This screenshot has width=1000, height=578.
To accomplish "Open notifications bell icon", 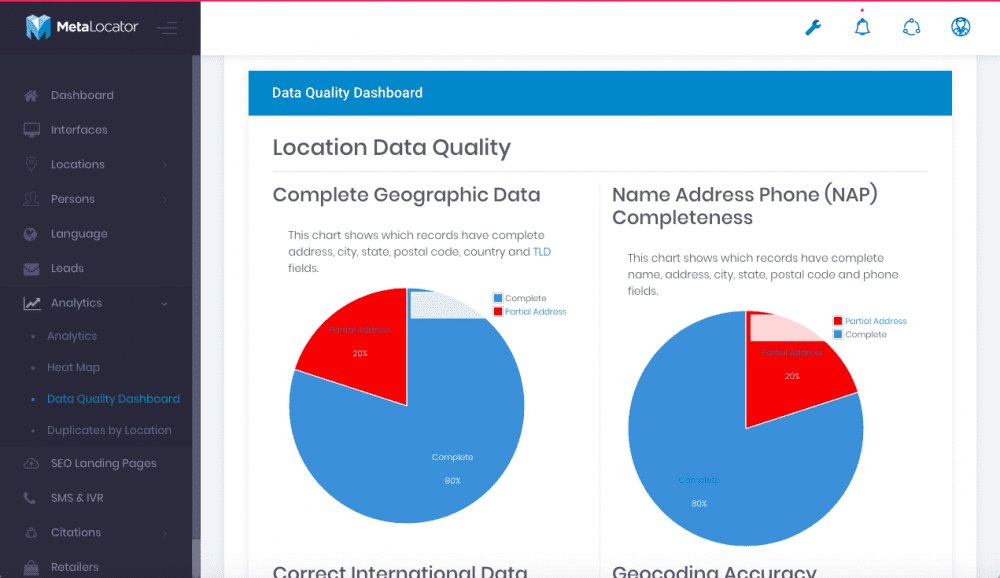I will click(x=862, y=27).
